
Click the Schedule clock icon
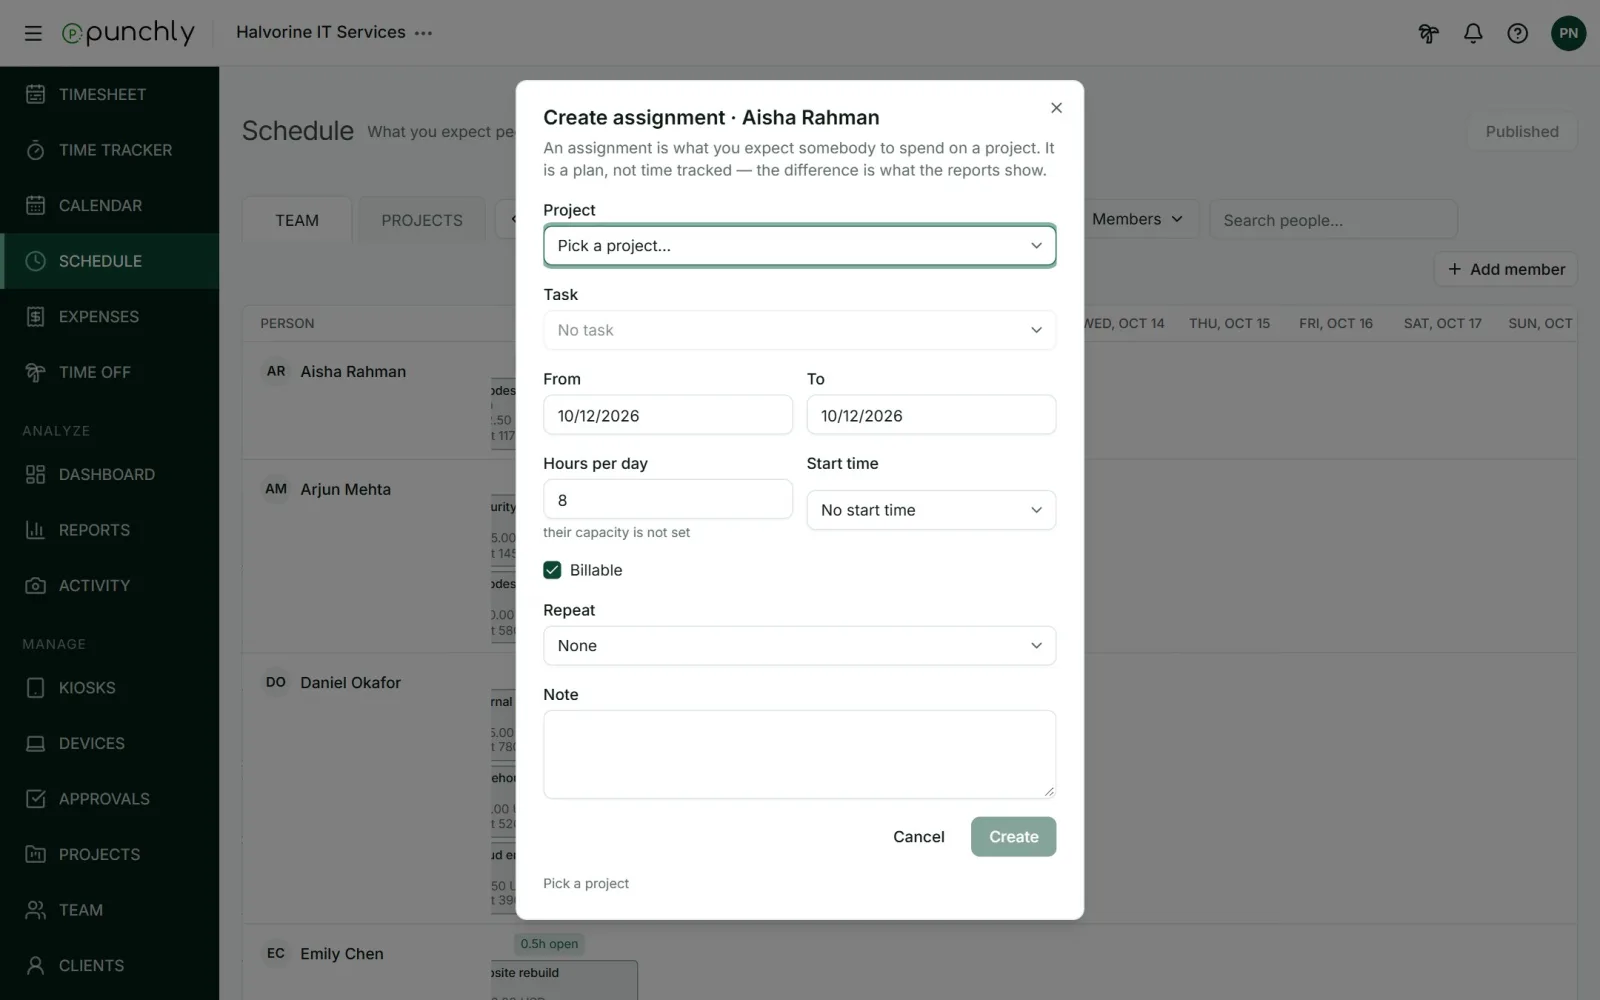click(35, 261)
